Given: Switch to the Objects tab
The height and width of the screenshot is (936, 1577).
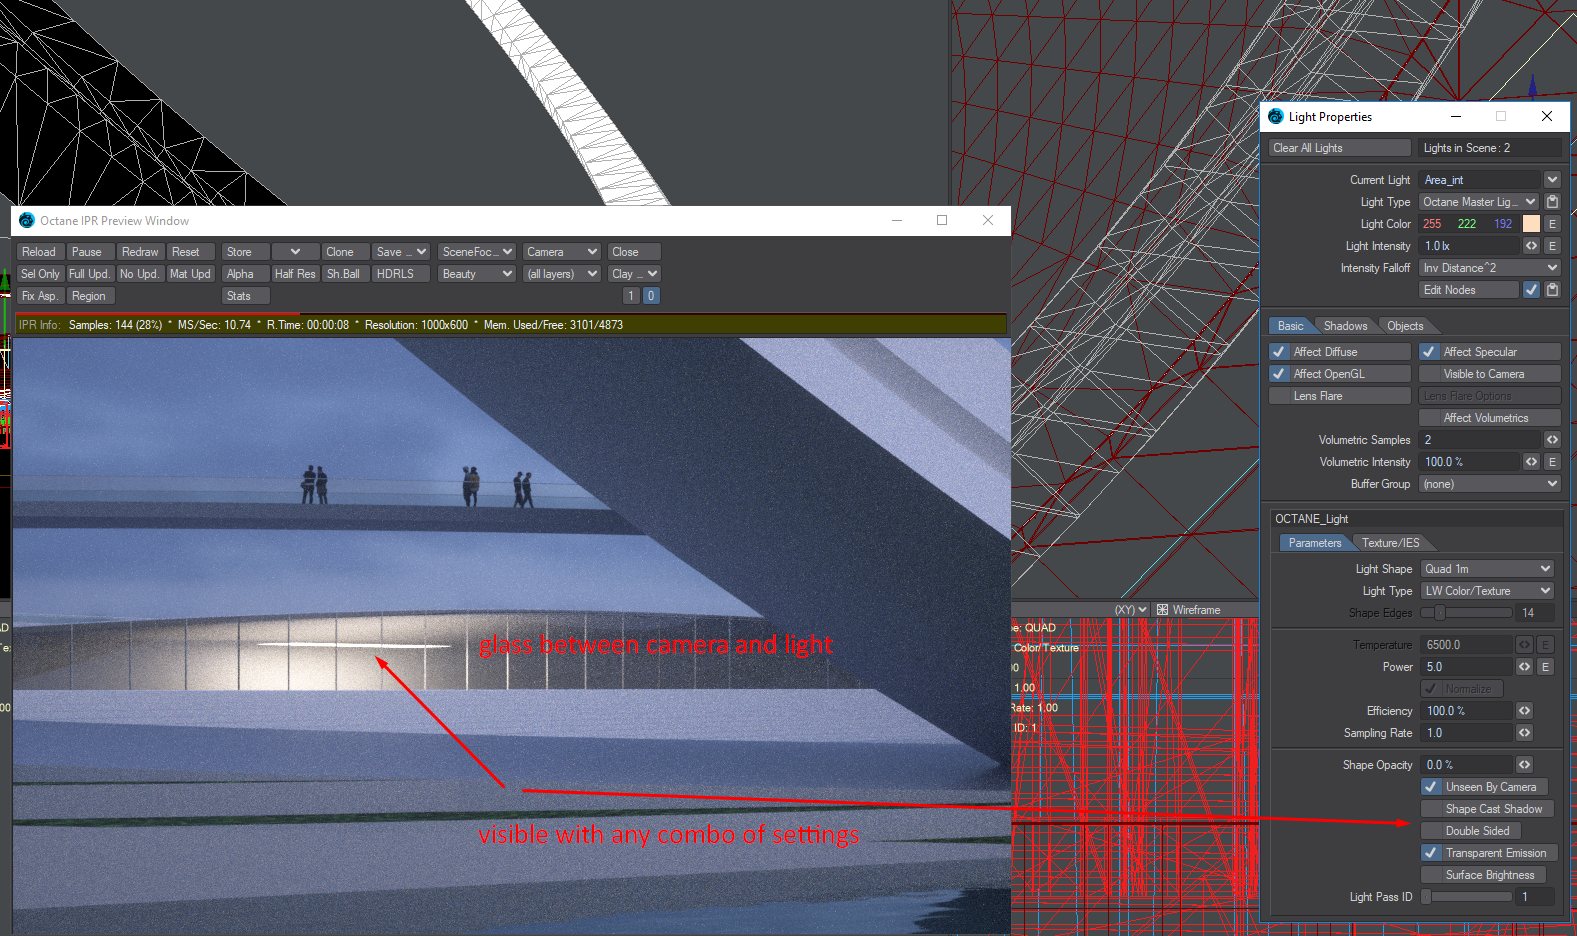Looking at the screenshot, I should click(1405, 326).
